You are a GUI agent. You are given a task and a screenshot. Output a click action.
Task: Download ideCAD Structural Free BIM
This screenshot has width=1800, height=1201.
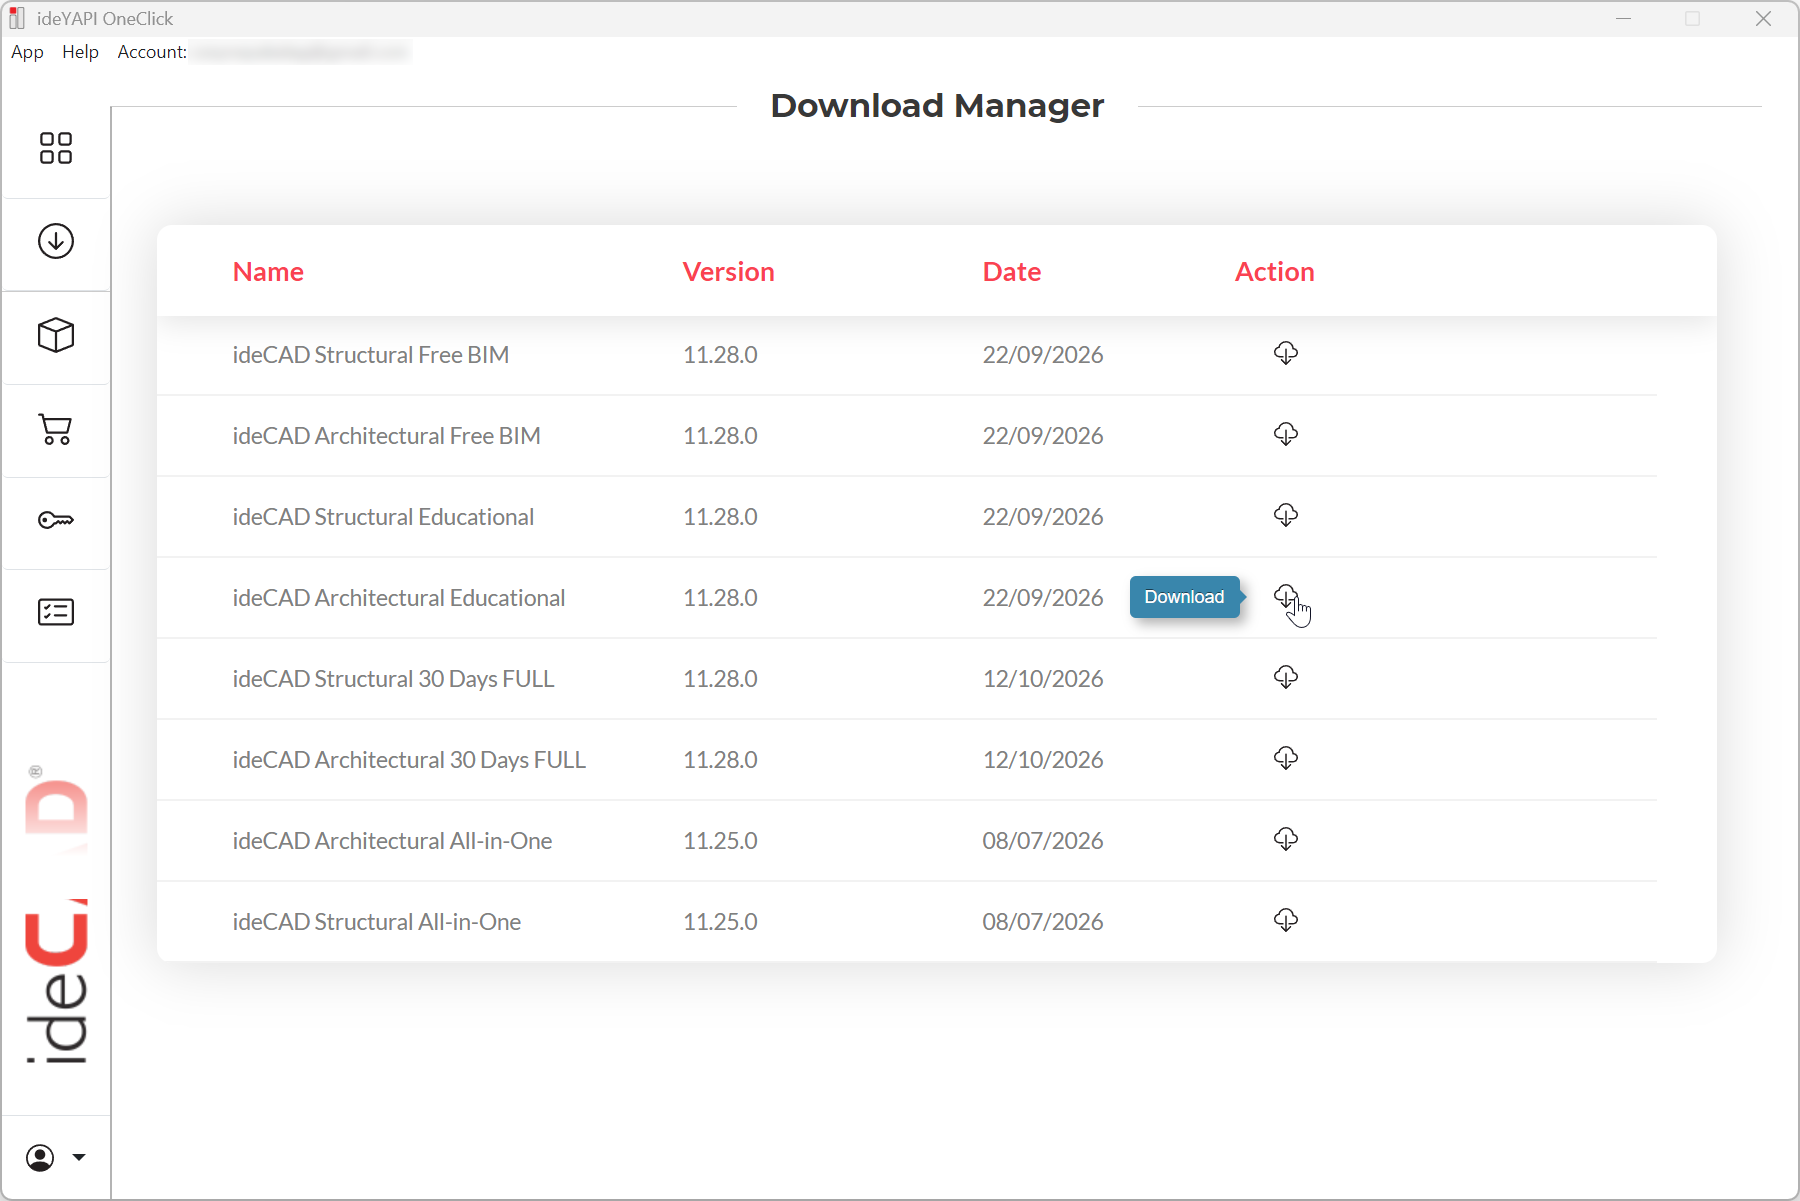pyautogui.click(x=1286, y=353)
